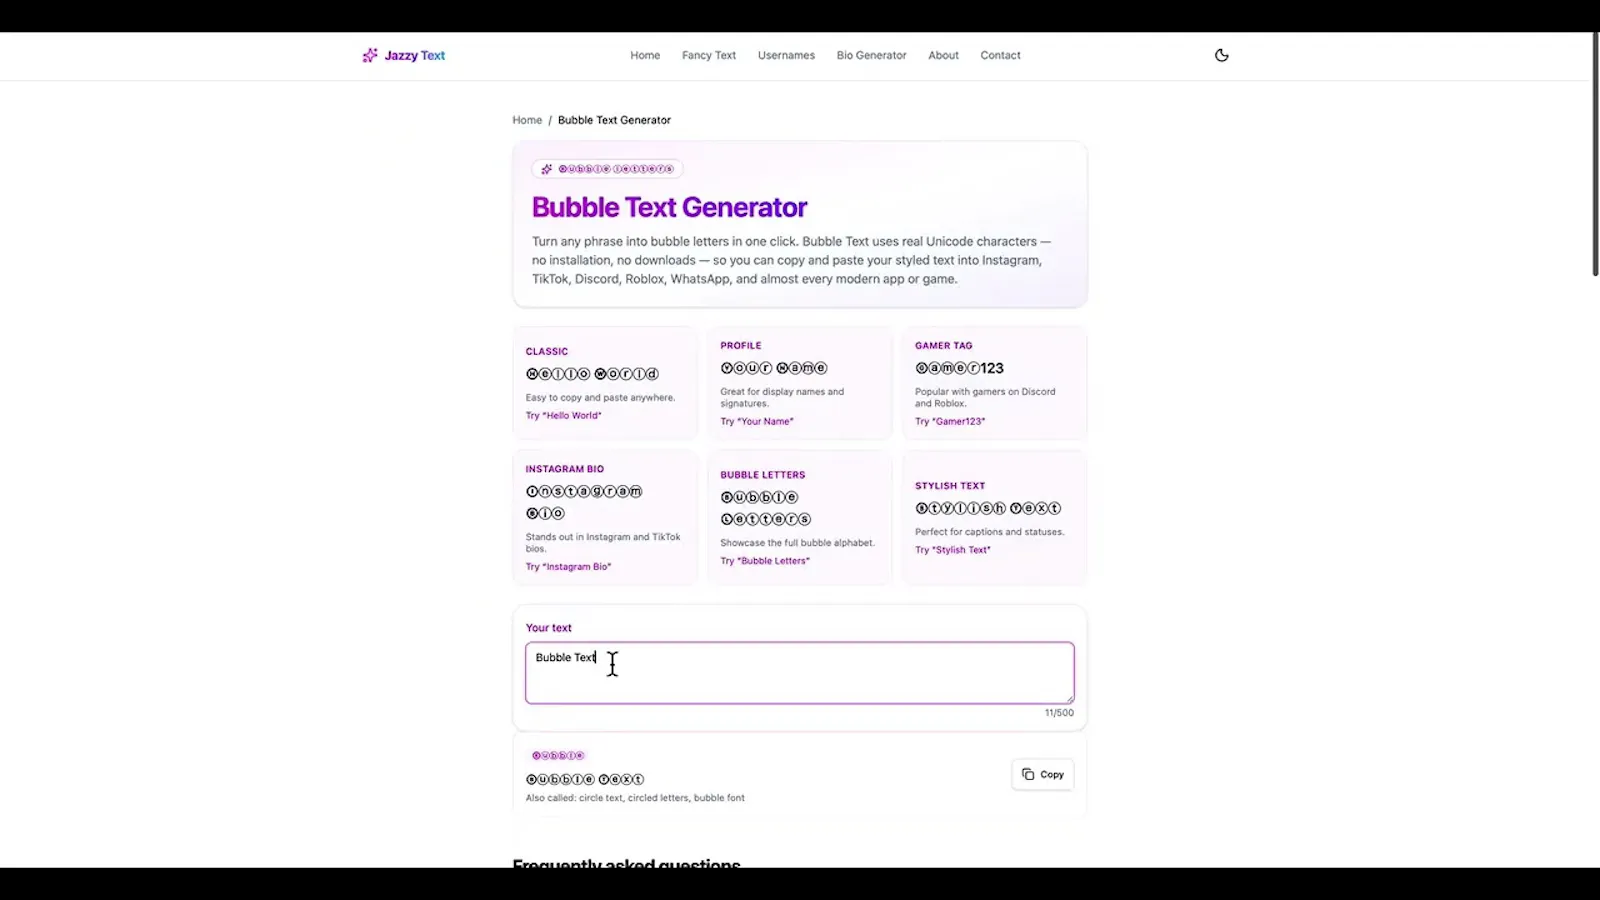Open the Home navigation menu item
Viewport: 1600px width, 900px height.
pos(645,55)
